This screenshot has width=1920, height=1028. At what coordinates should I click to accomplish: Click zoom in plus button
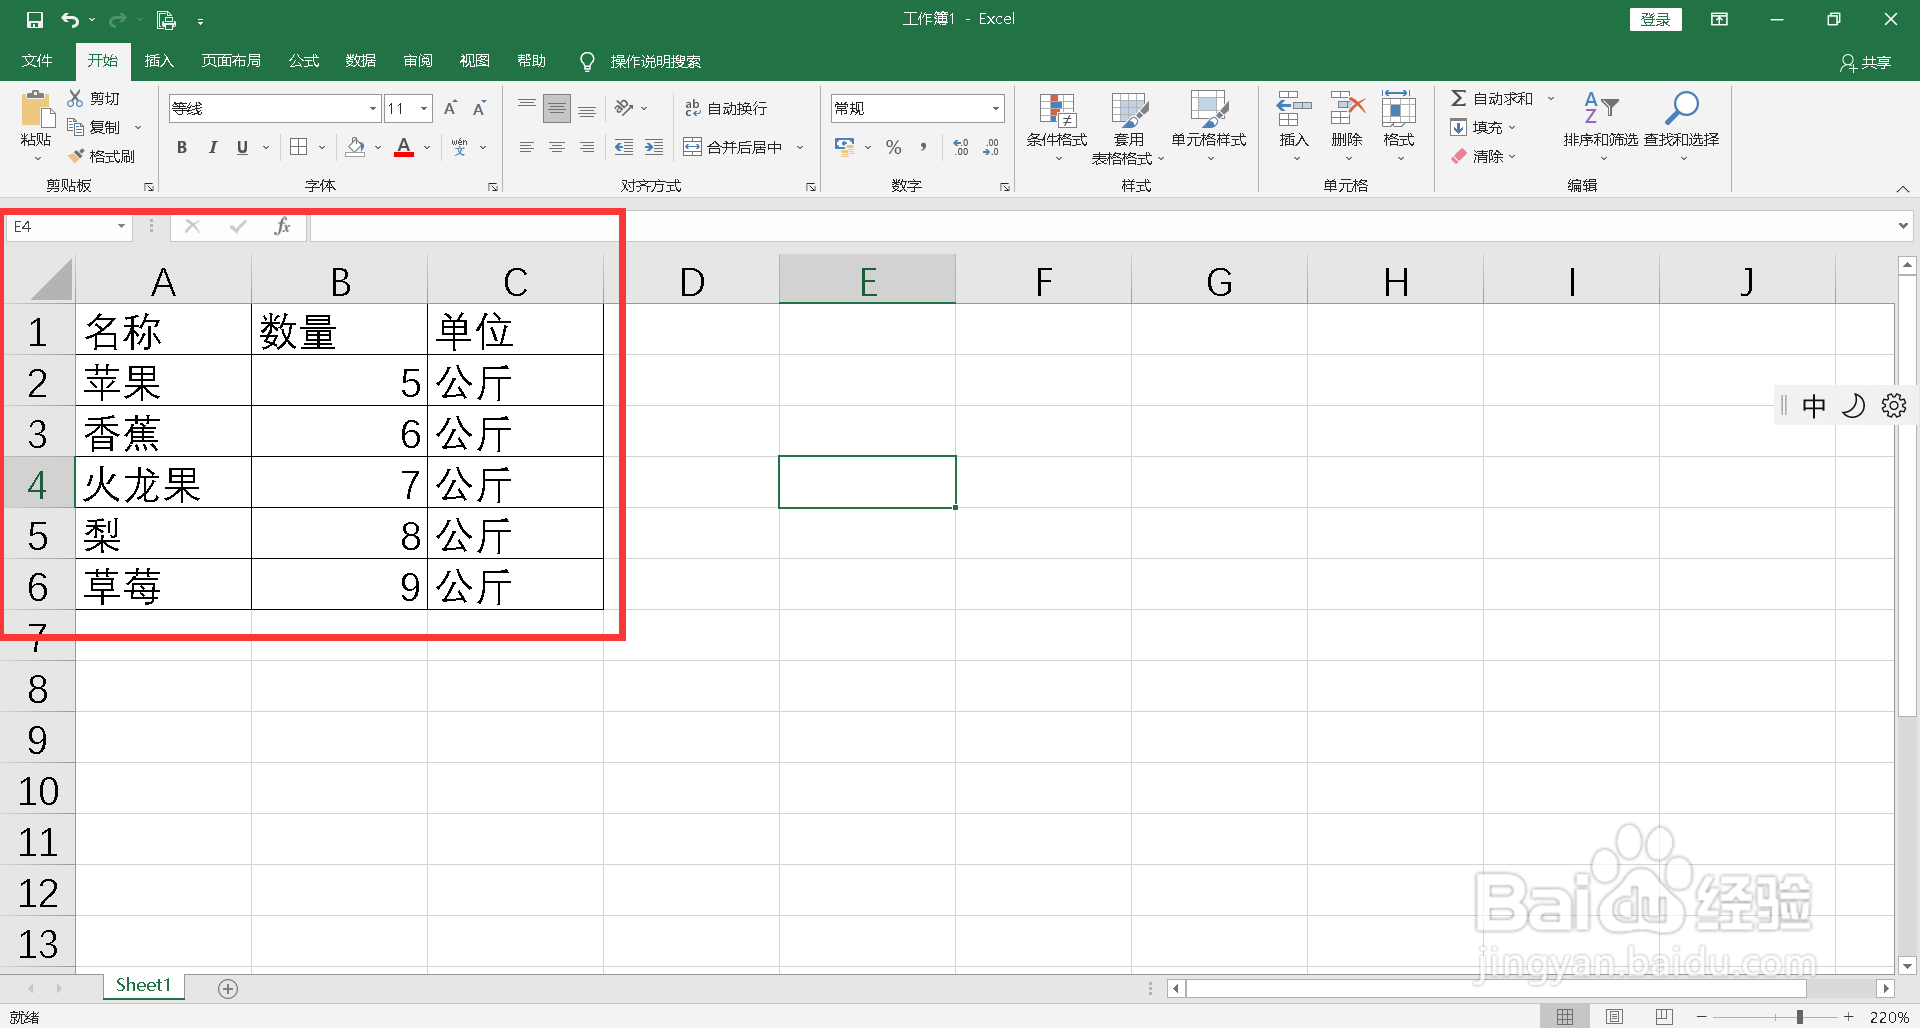tap(1849, 1017)
